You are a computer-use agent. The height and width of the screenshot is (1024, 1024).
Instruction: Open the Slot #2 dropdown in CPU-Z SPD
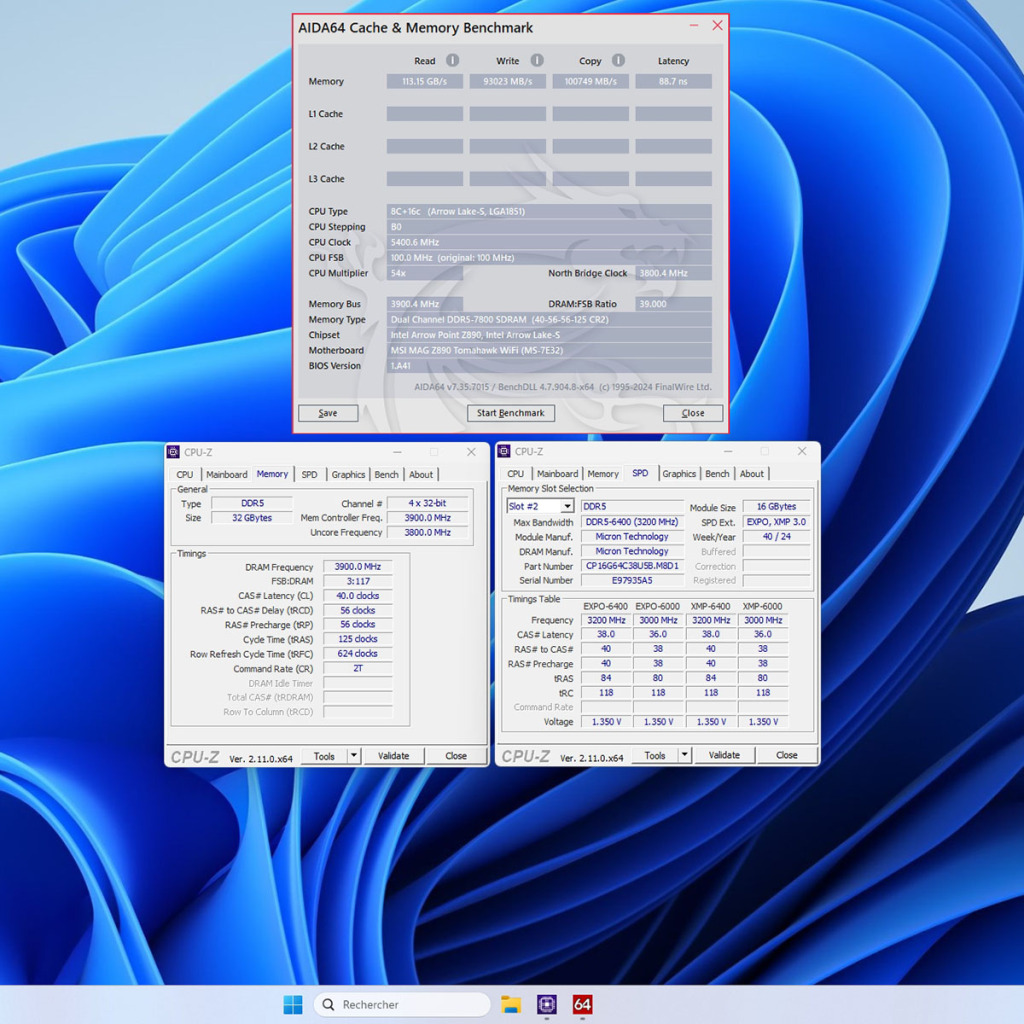[x=567, y=506]
